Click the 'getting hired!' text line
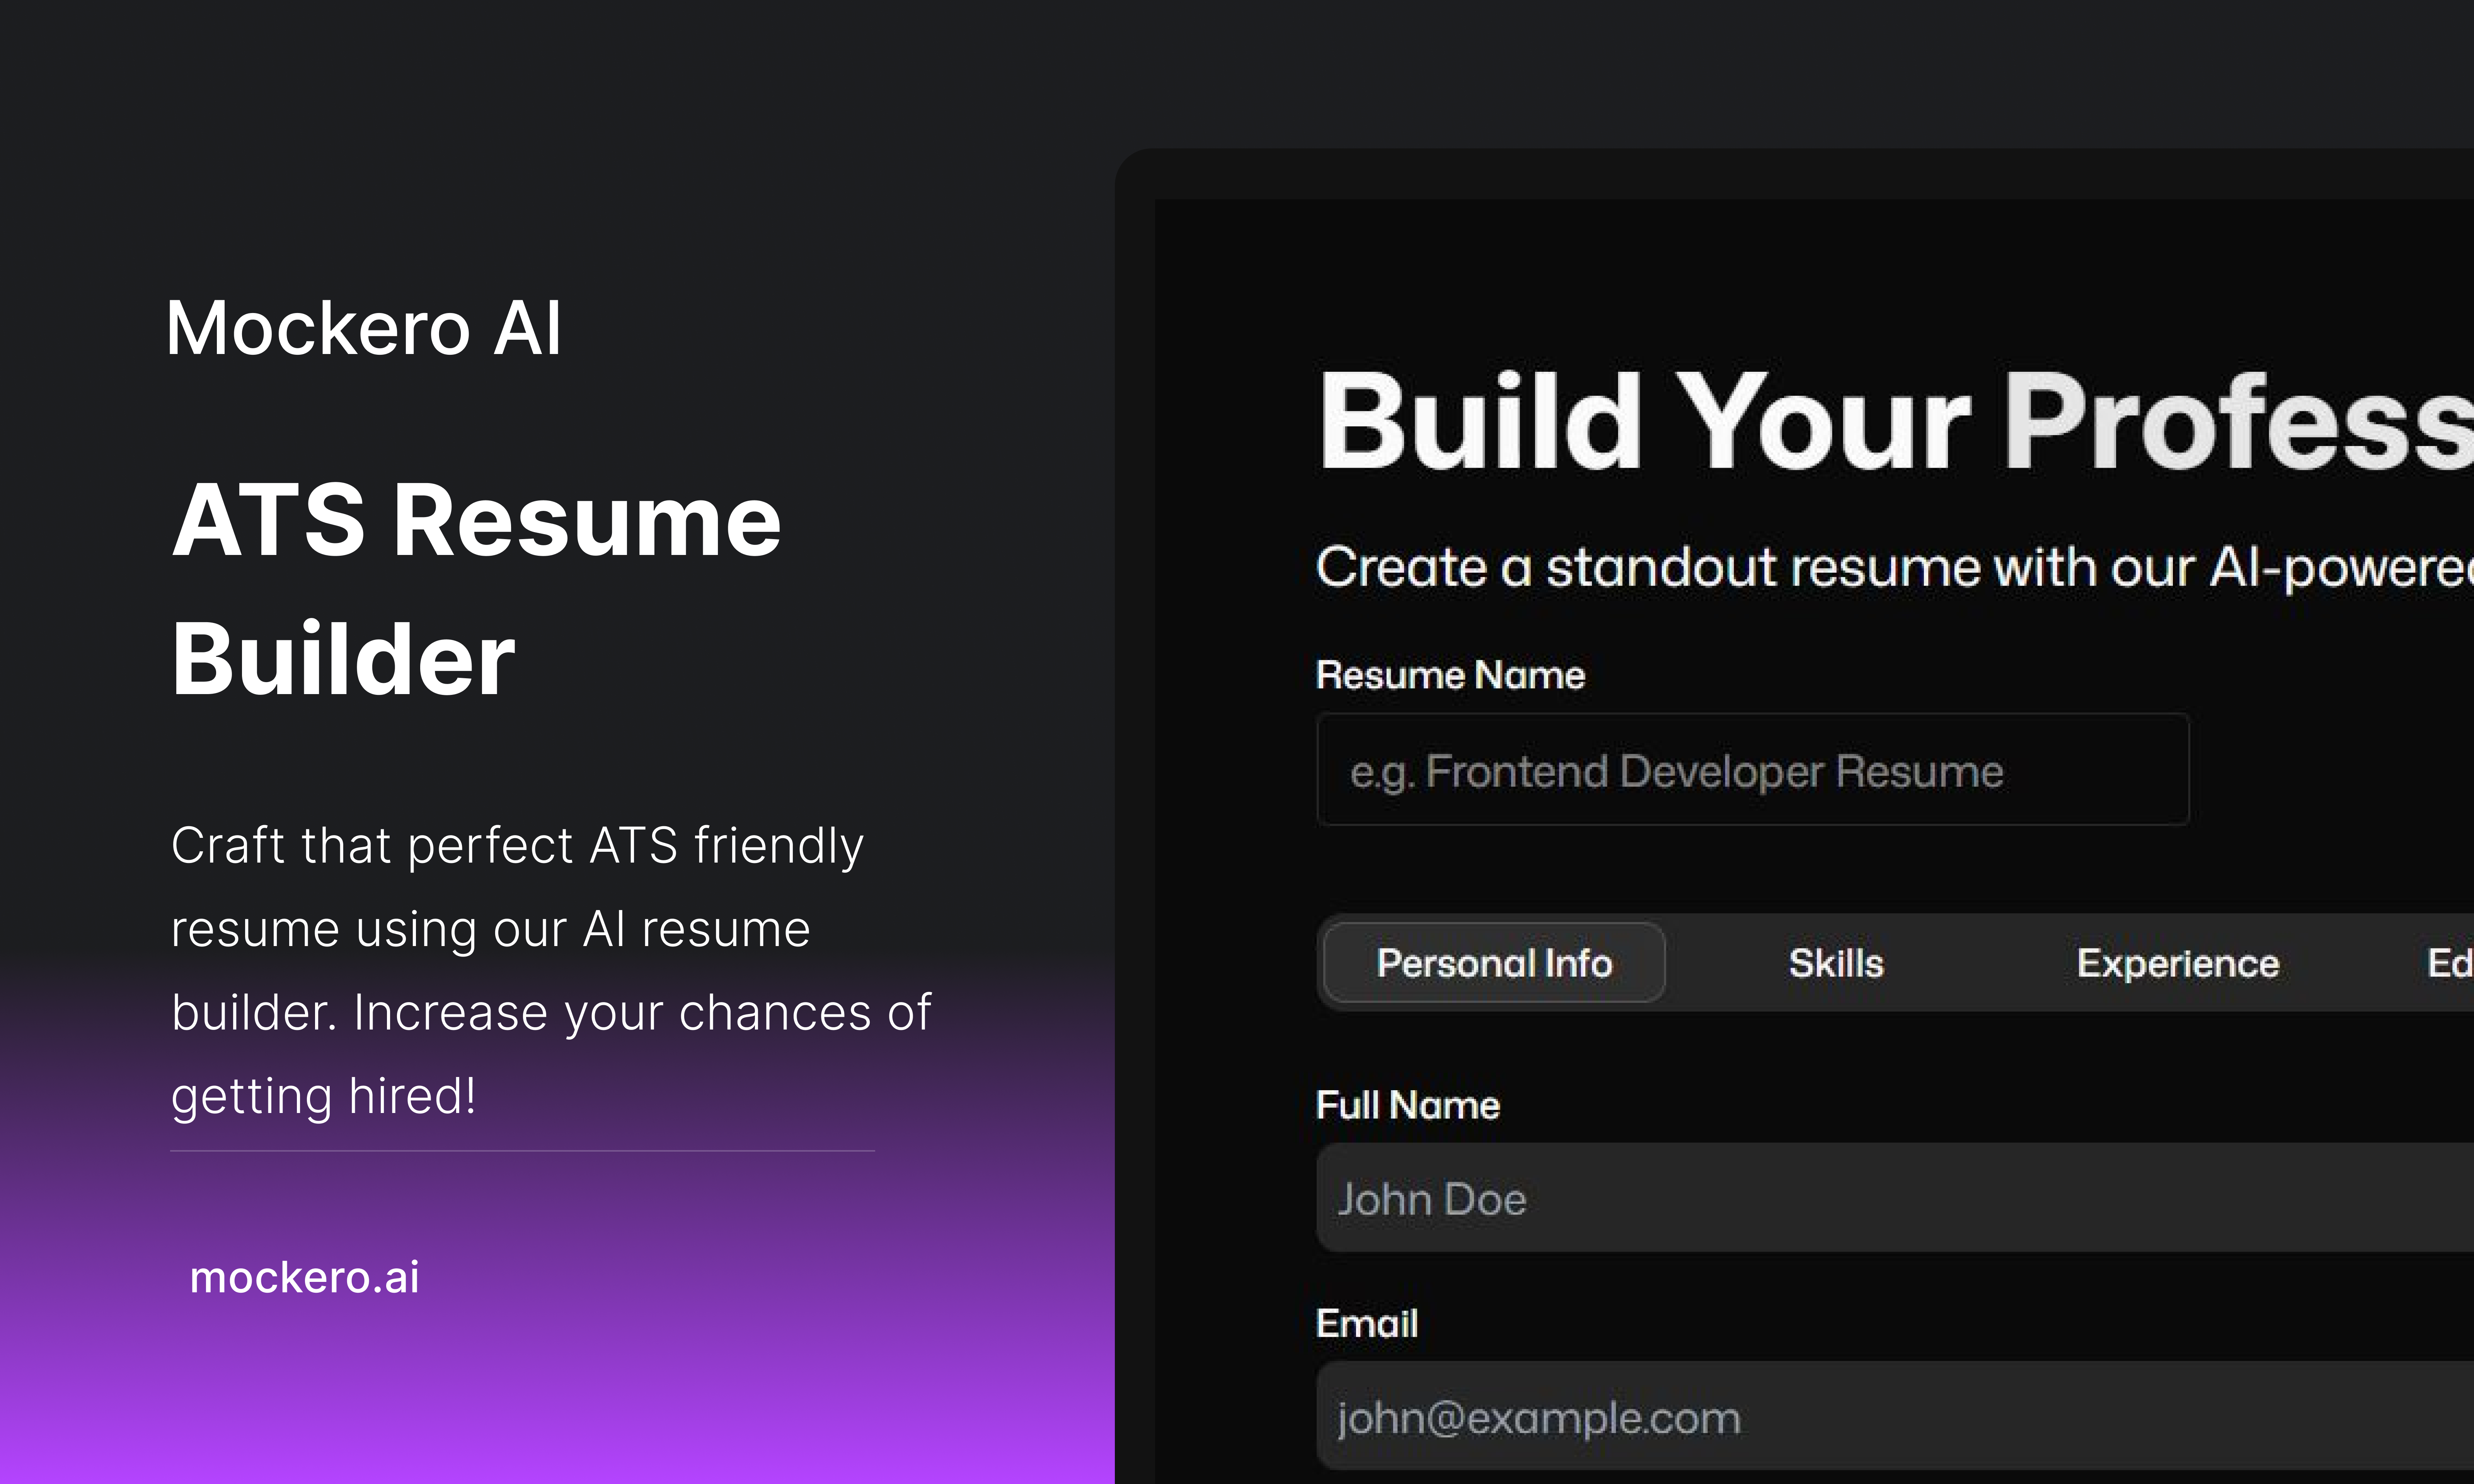2474x1484 pixels. click(323, 1096)
